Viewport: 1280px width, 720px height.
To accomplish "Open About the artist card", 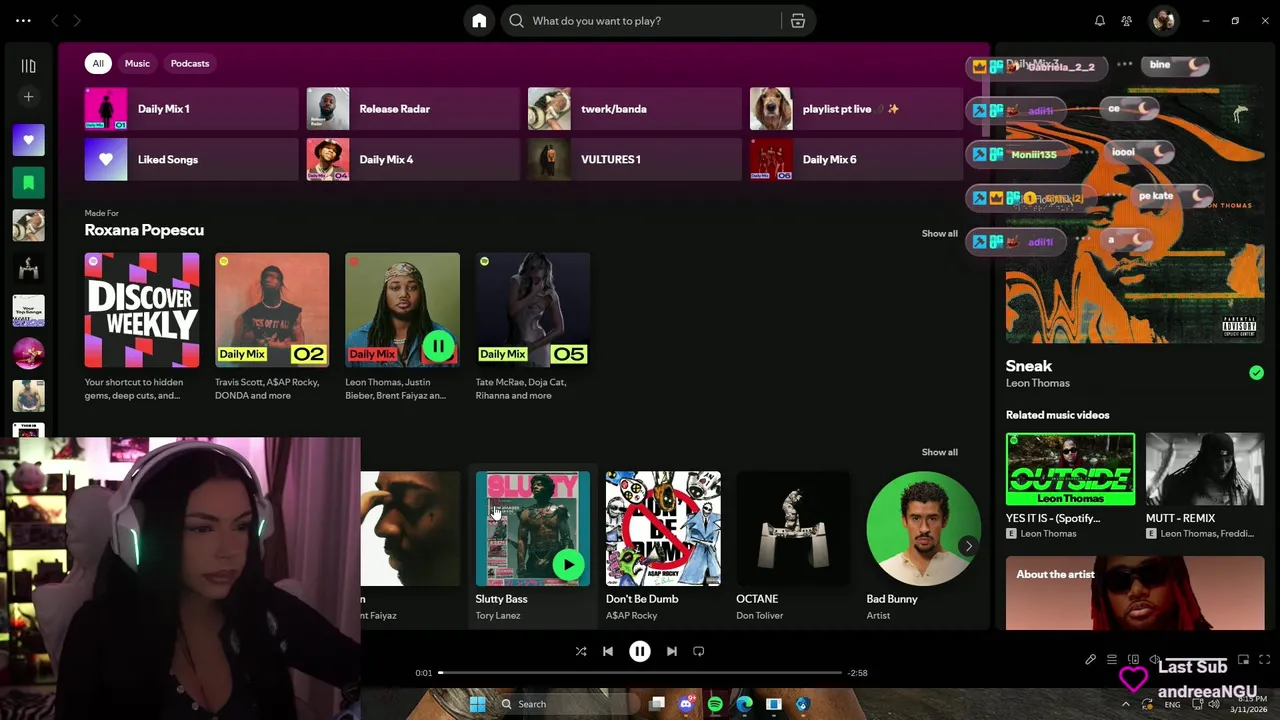I will click(1135, 594).
